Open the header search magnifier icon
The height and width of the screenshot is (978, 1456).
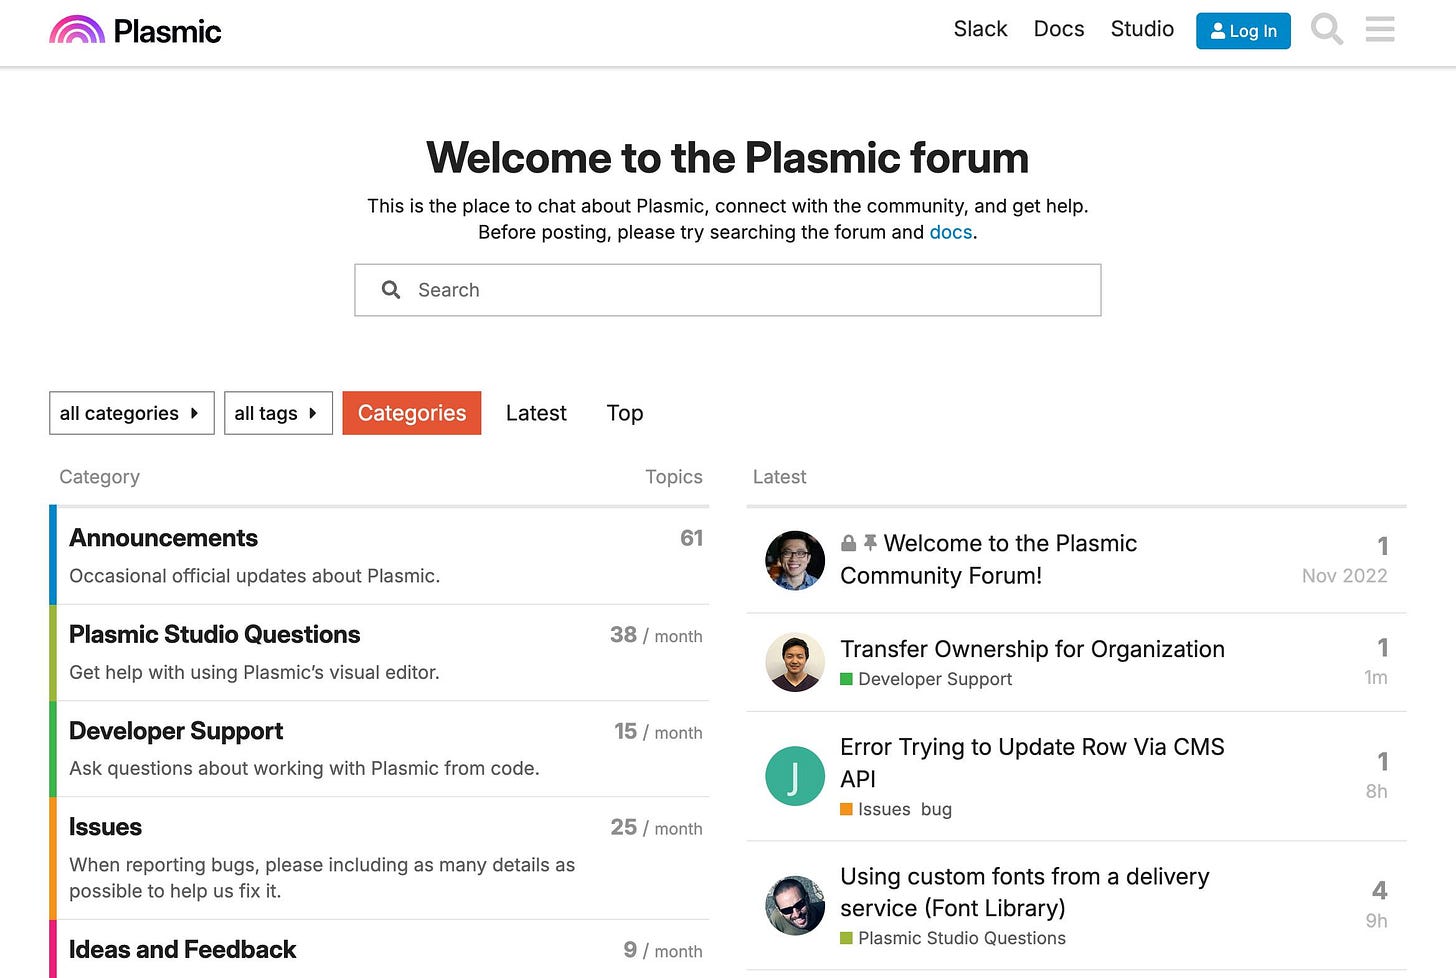(x=1327, y=30)
